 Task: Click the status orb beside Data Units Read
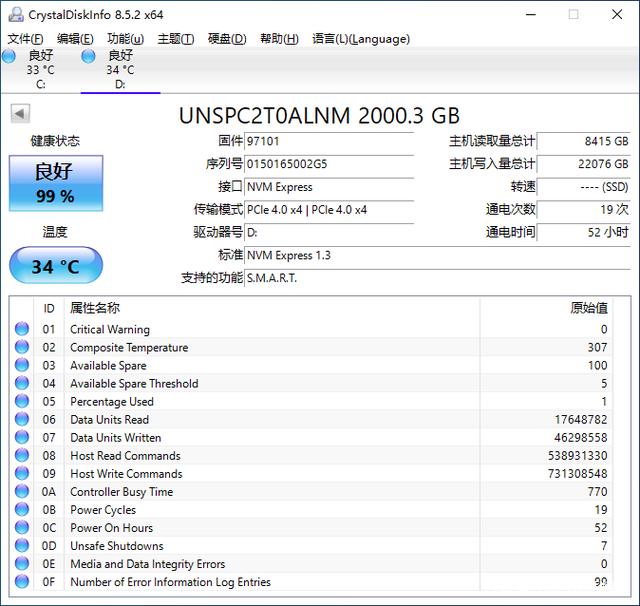tap(22, 419)
